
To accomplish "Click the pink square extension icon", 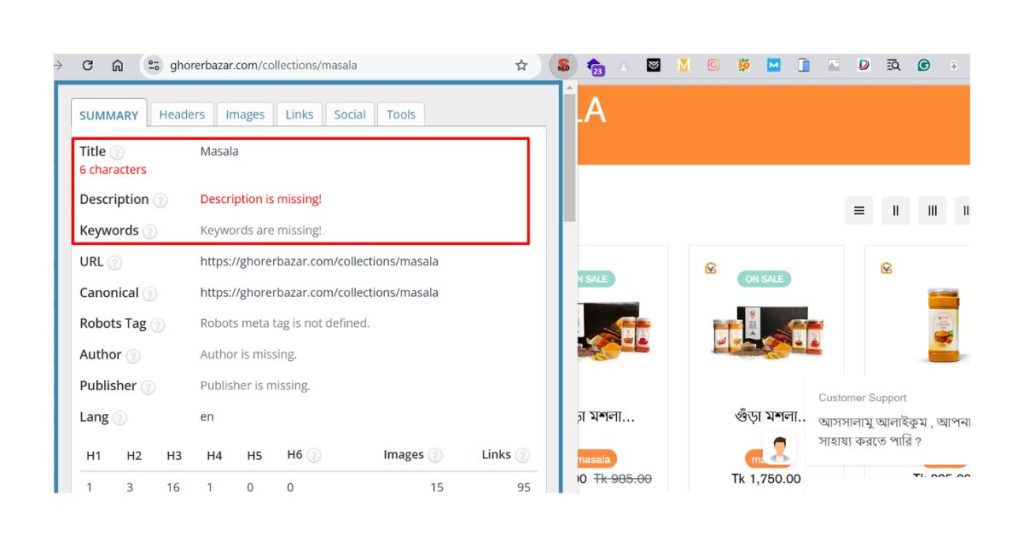I will 714,65.
